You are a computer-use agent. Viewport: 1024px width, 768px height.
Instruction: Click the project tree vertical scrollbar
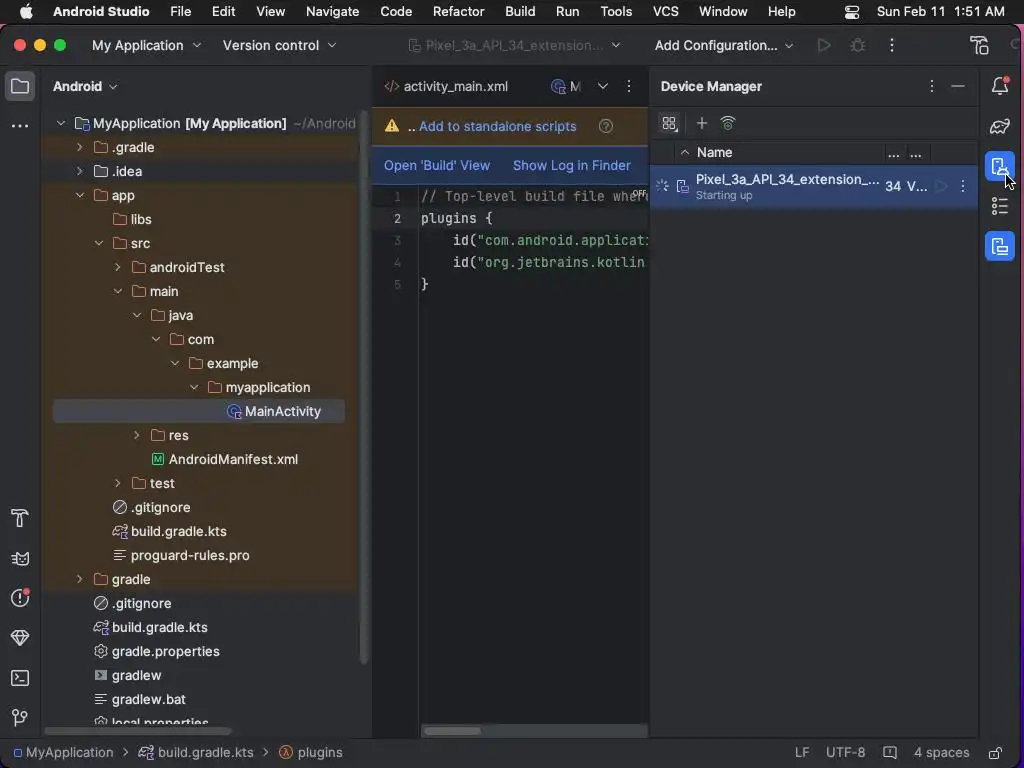364,388
